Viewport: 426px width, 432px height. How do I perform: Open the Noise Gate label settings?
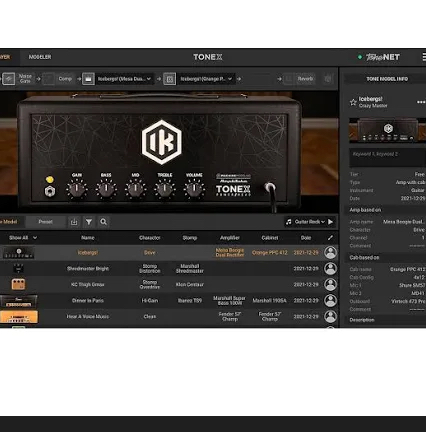coord(25,79)
